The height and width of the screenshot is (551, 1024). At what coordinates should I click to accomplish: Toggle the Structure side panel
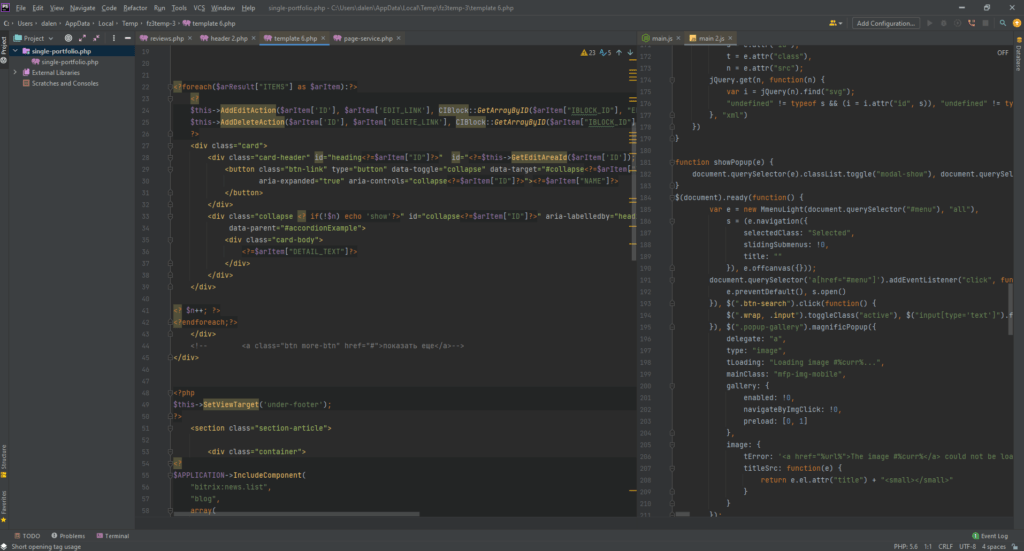tap(4, 459)
